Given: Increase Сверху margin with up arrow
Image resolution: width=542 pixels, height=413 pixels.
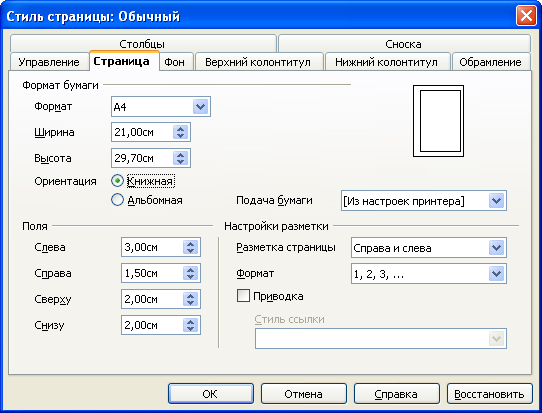Looking at the screenshot, I should click(190, 295).
